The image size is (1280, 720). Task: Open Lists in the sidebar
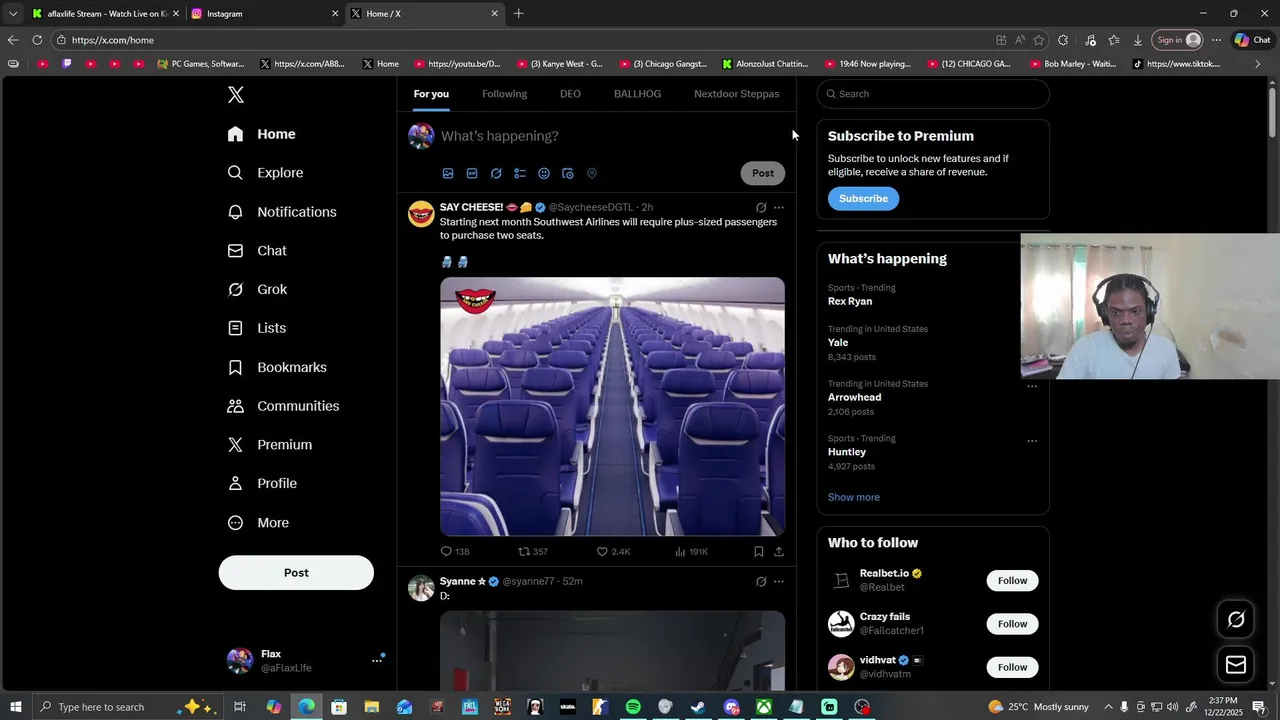click(257, 328)
